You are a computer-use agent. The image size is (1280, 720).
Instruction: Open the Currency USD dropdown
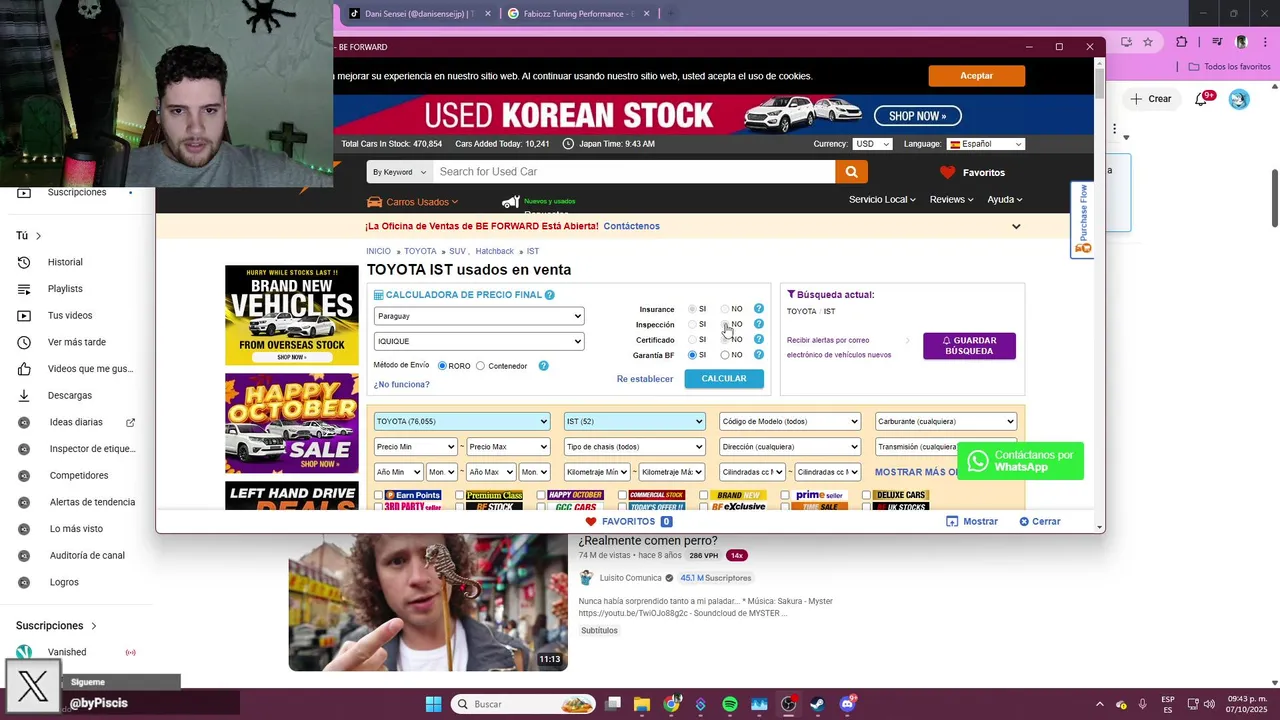point(872,144)
